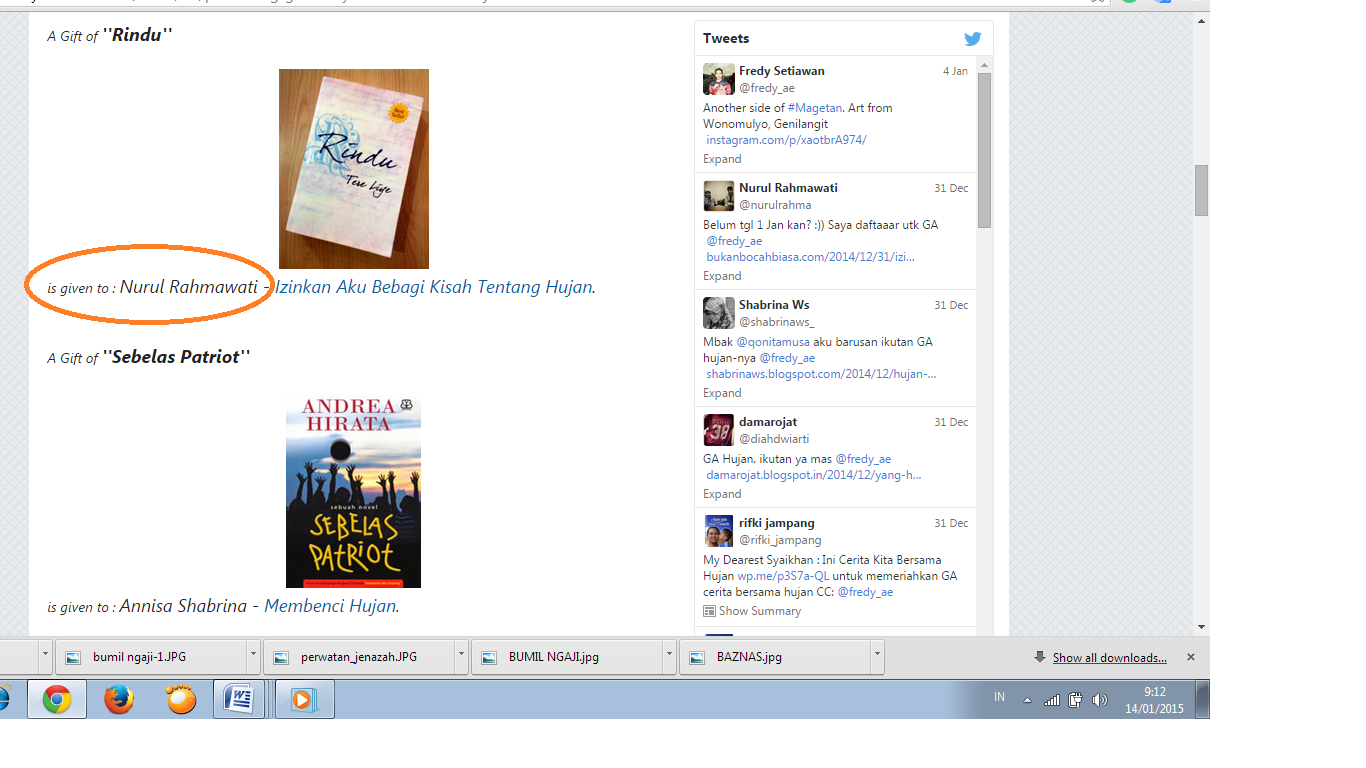
Task: Show hidden system tray icons
Action: click(1027, 700)
